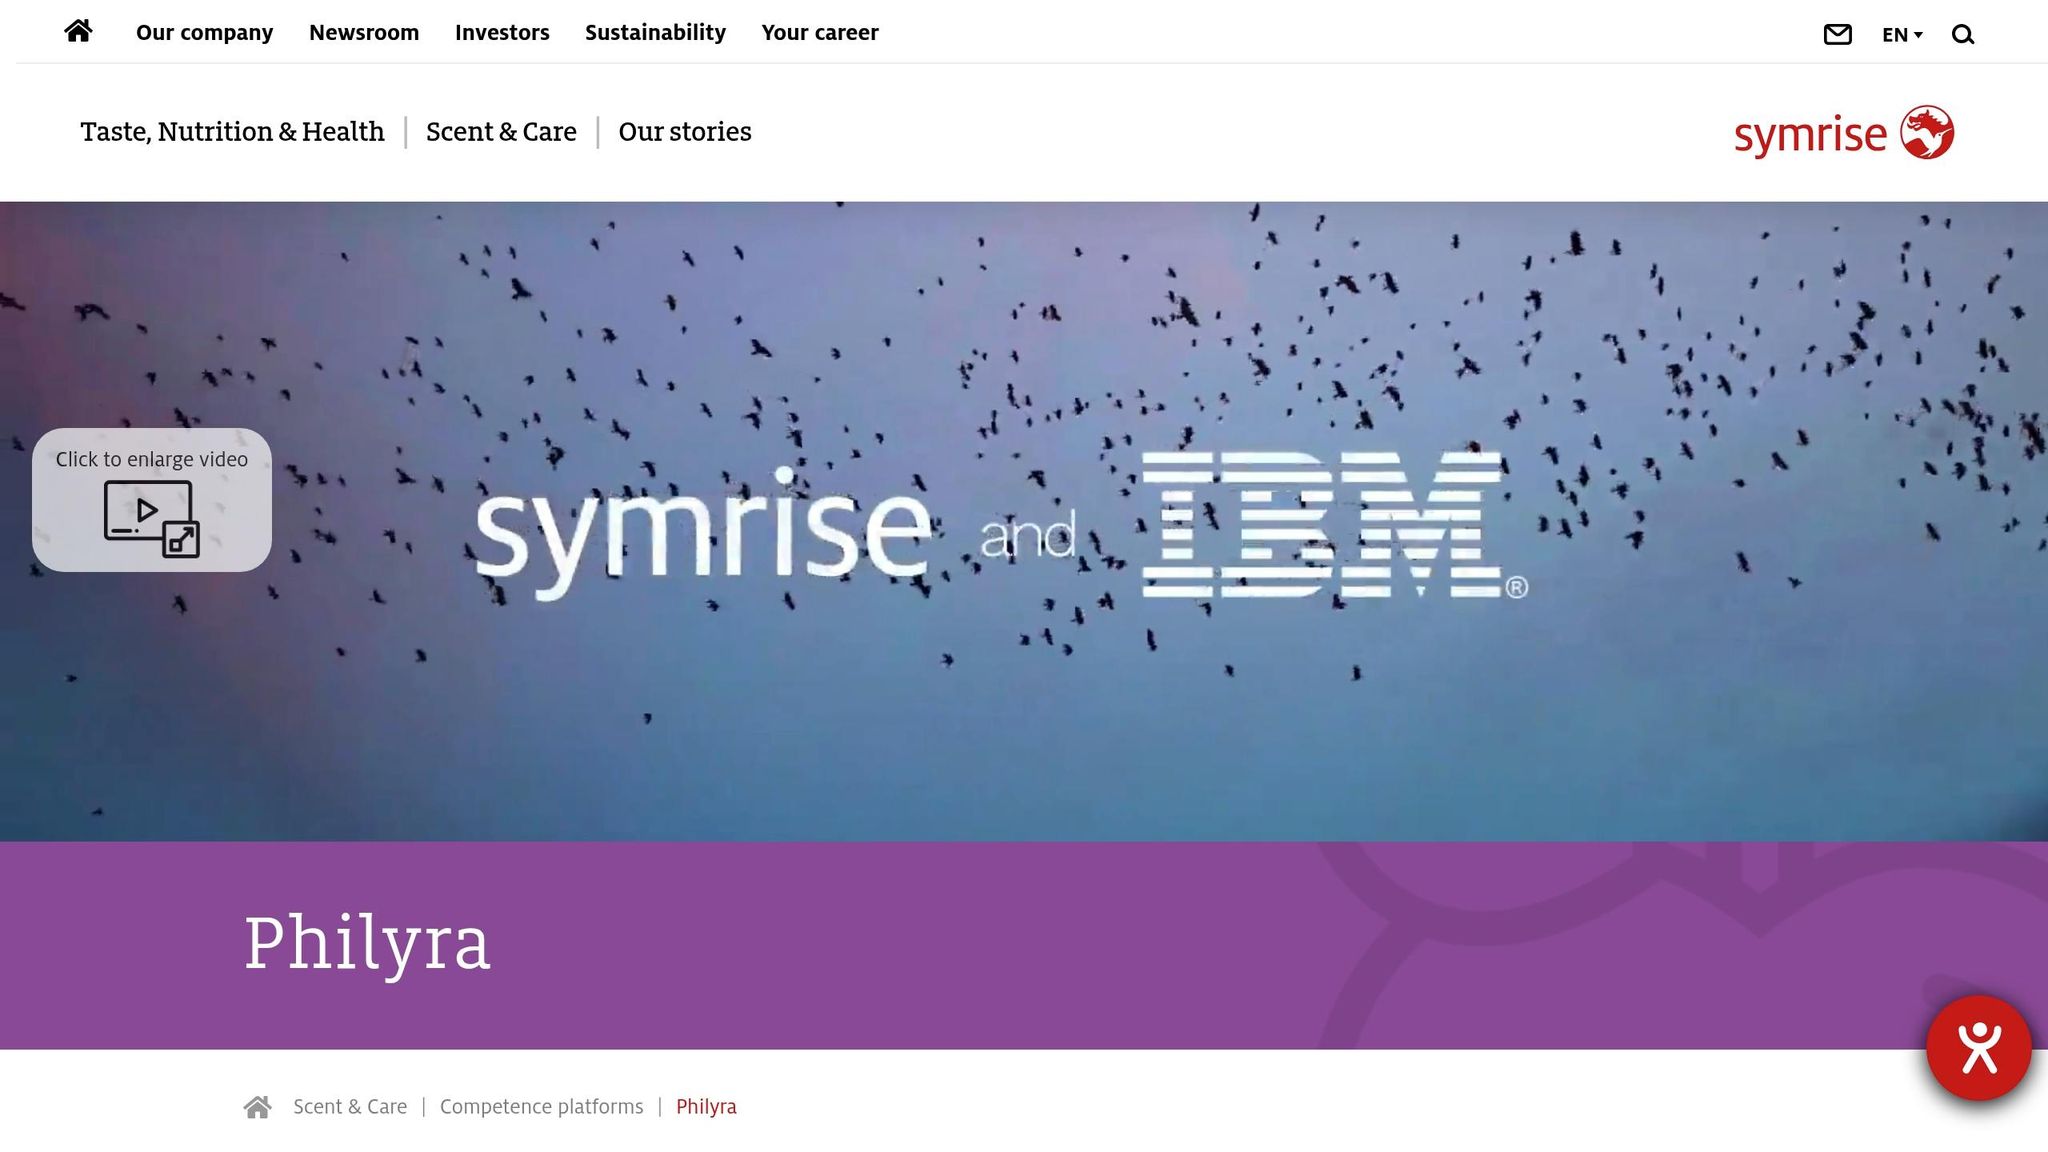Go to the Investors section
The image size is (2048, 1152).
(502, 33)
